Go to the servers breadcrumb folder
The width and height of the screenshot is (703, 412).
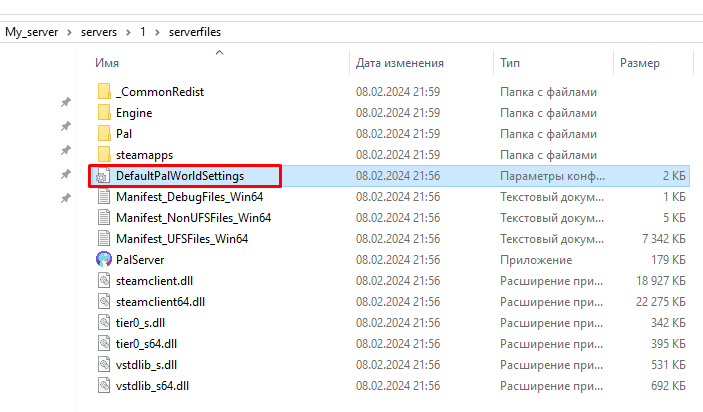pos(99,32)
